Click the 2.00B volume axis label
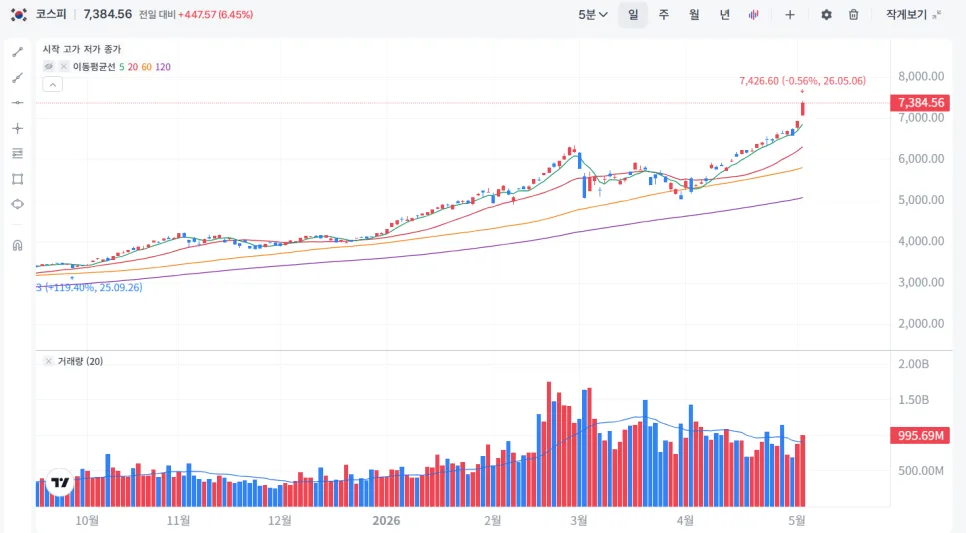966x533 pixels. coord(914,364)
